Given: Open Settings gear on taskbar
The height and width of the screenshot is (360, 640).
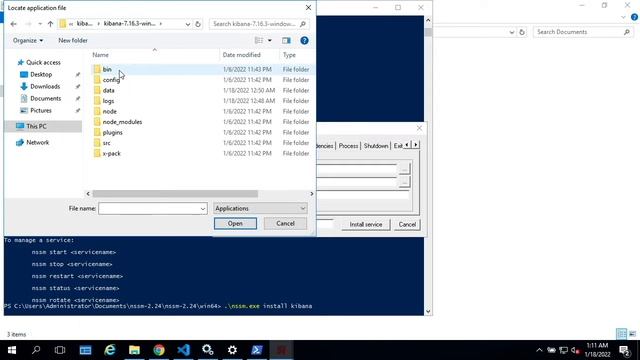Looking at the screenshot, I should pos(232,350).
